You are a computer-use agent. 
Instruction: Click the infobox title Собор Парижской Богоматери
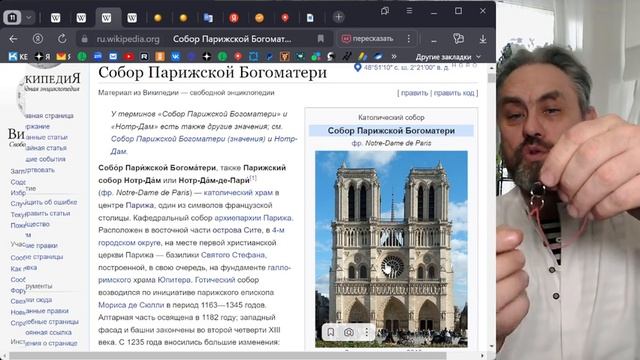tap(391, 131)
